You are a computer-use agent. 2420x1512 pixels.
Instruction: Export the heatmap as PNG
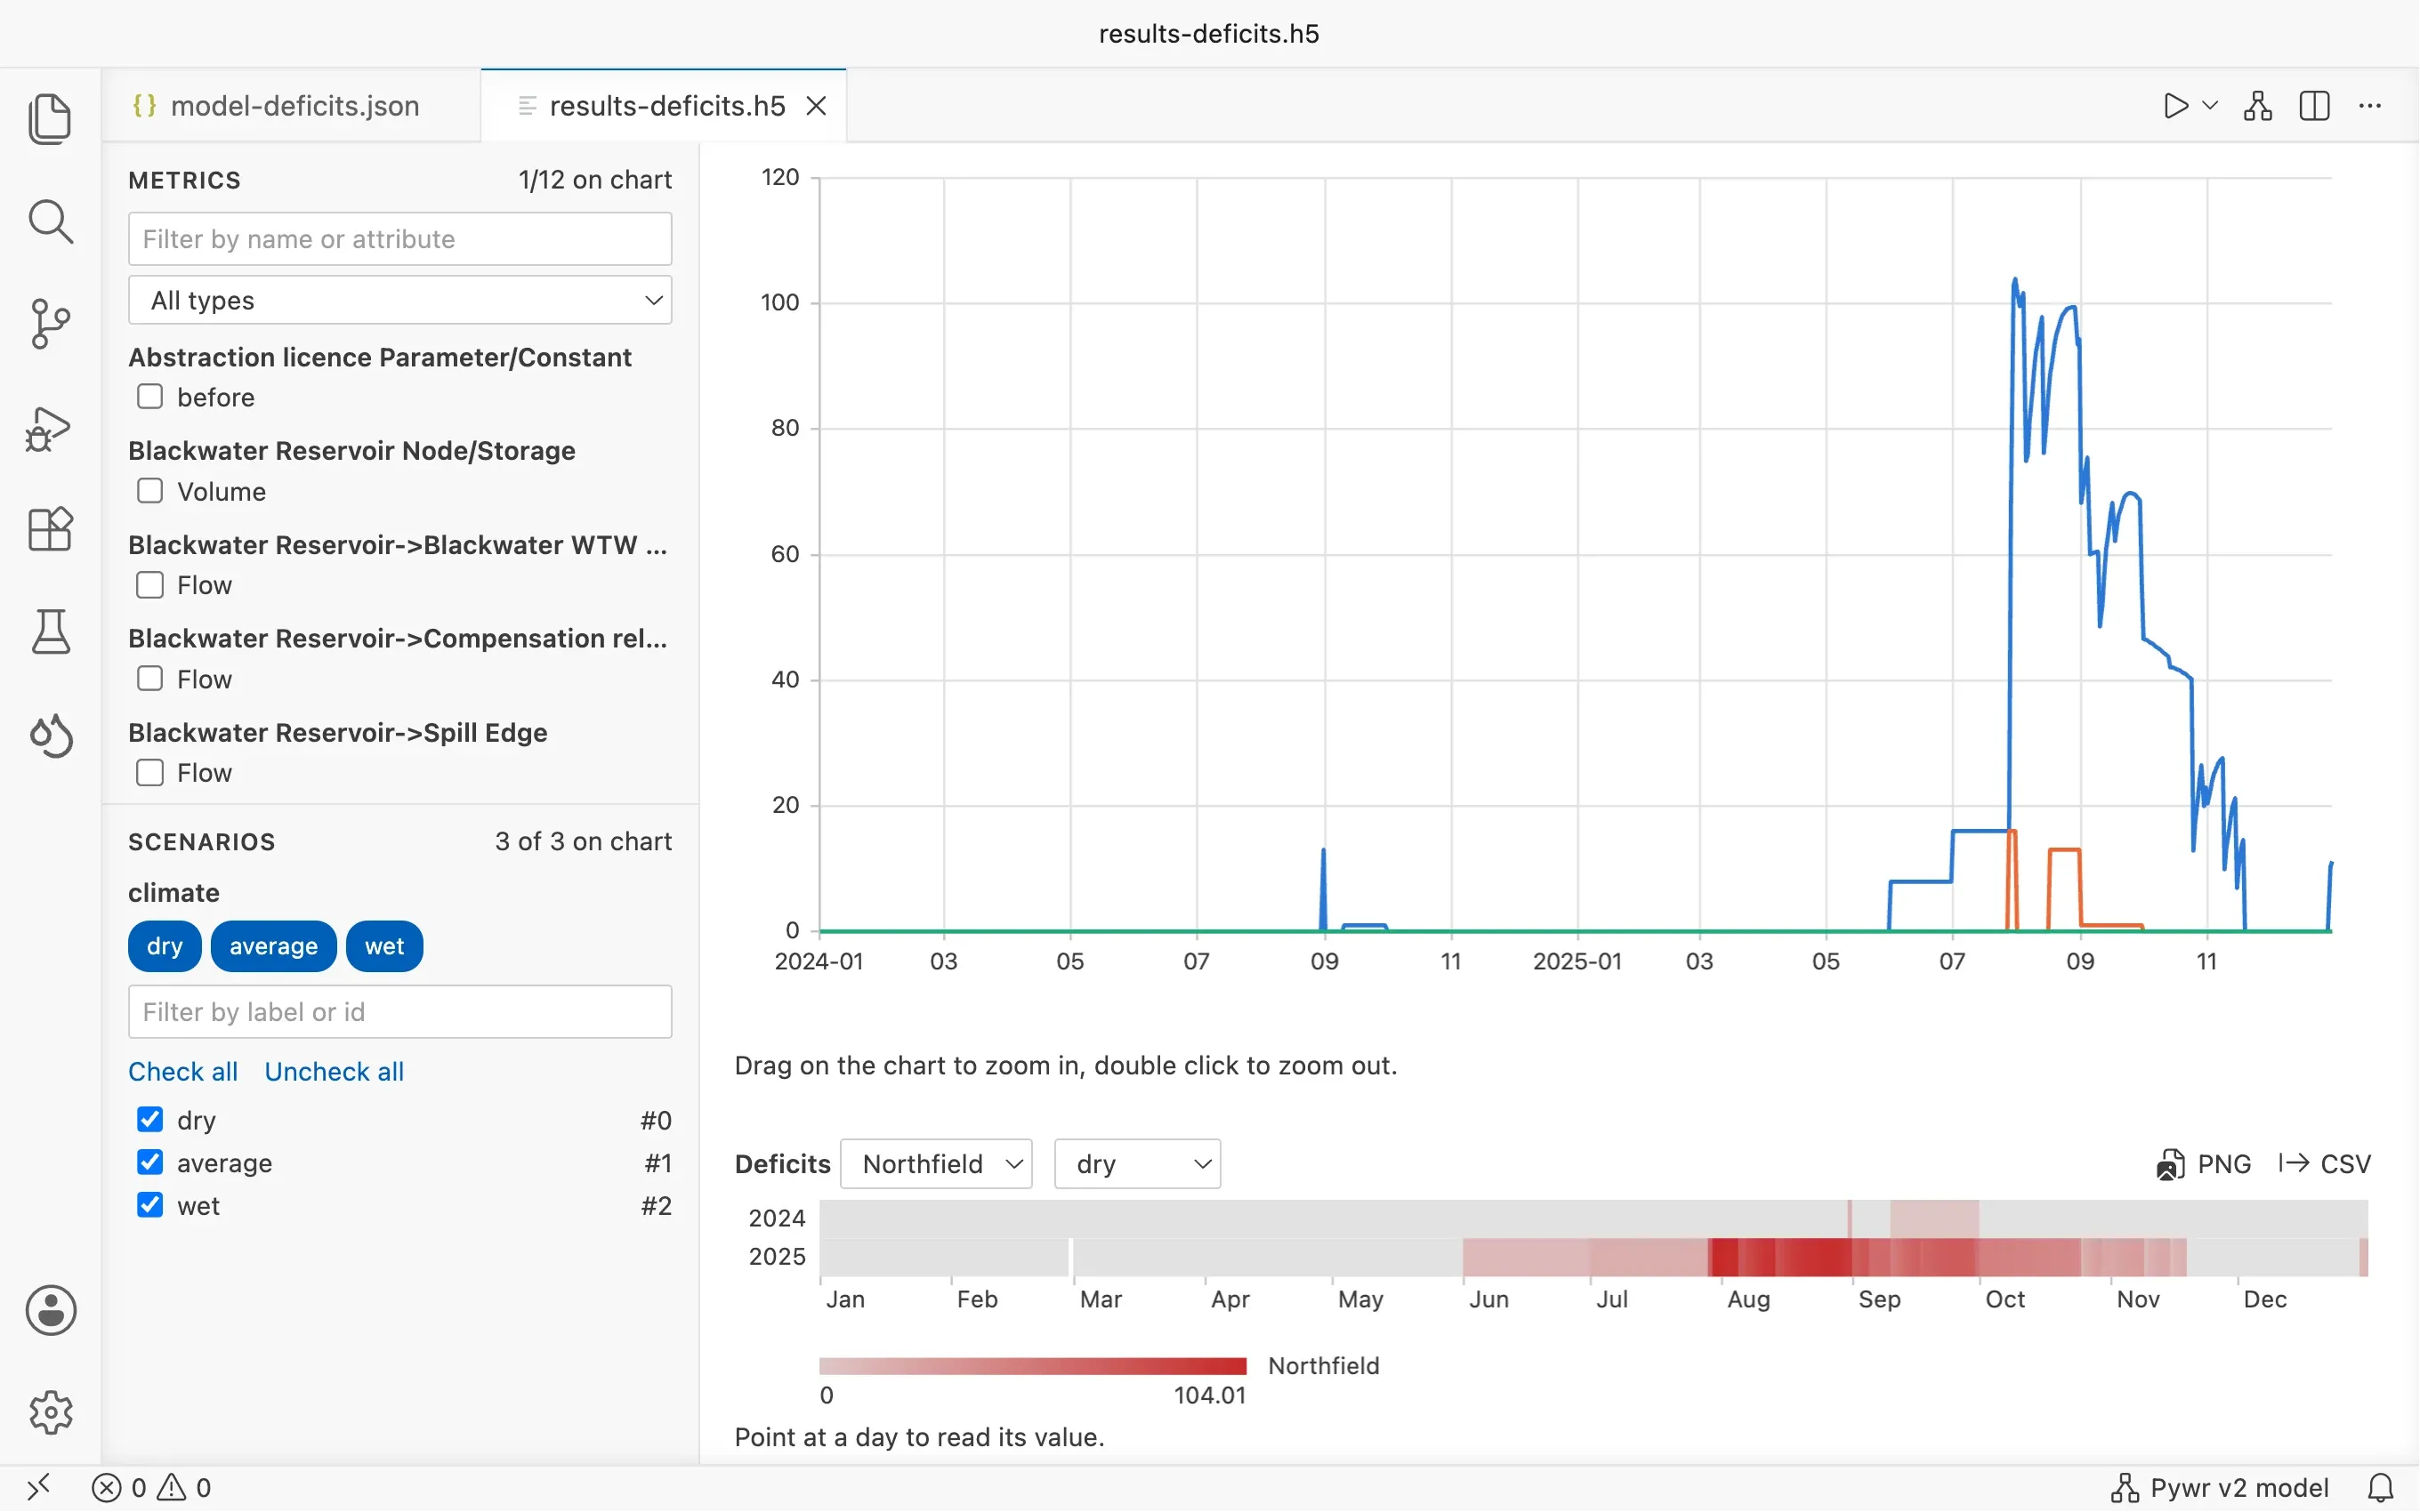[2204, 1164]
